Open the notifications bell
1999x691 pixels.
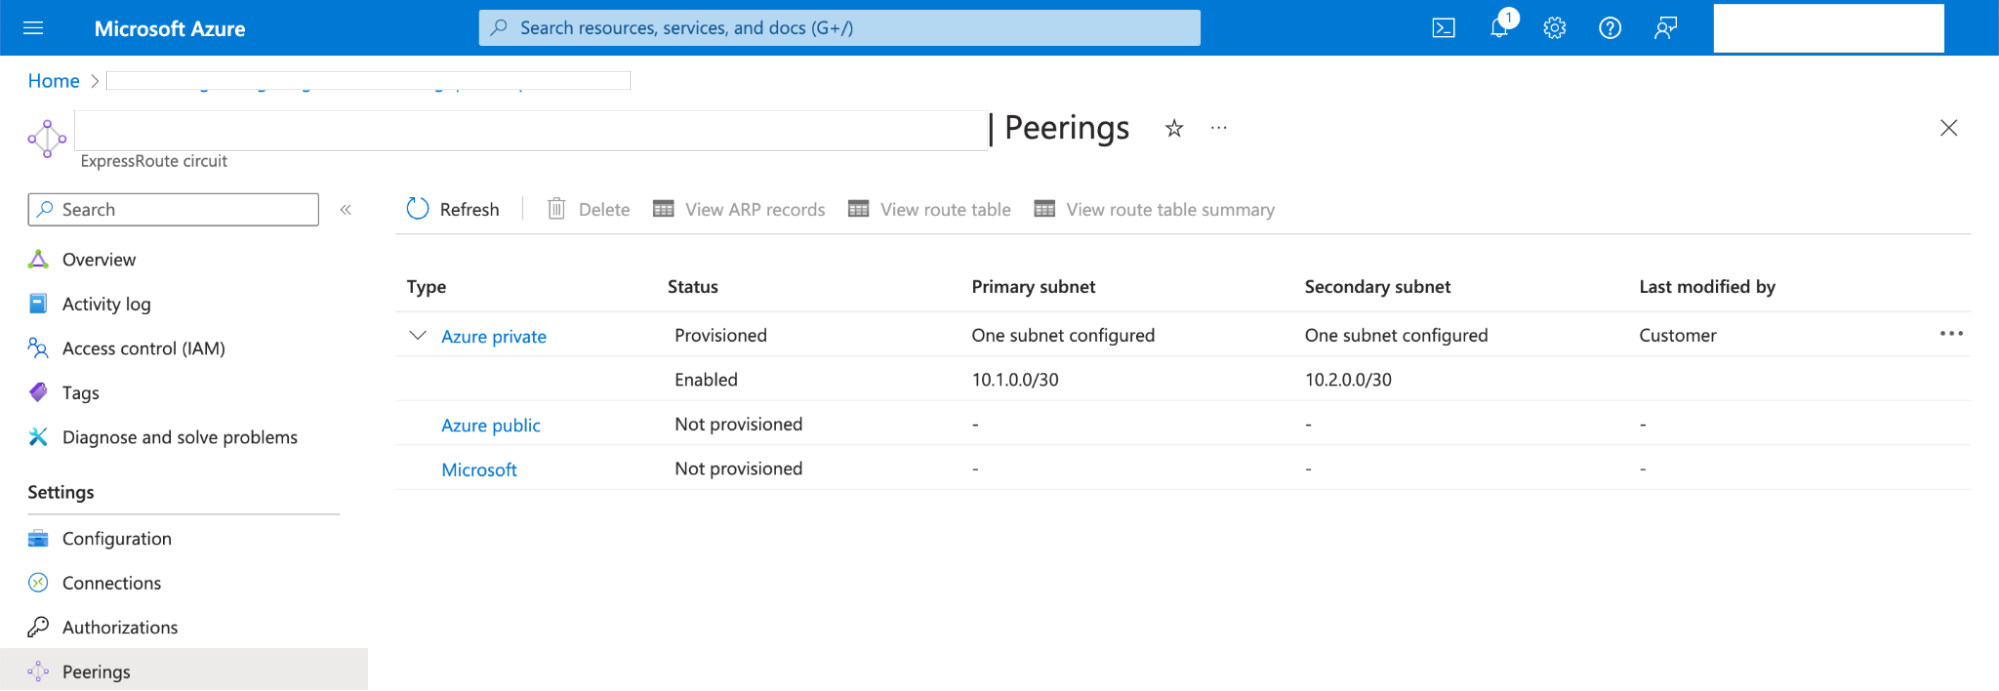1499,27
